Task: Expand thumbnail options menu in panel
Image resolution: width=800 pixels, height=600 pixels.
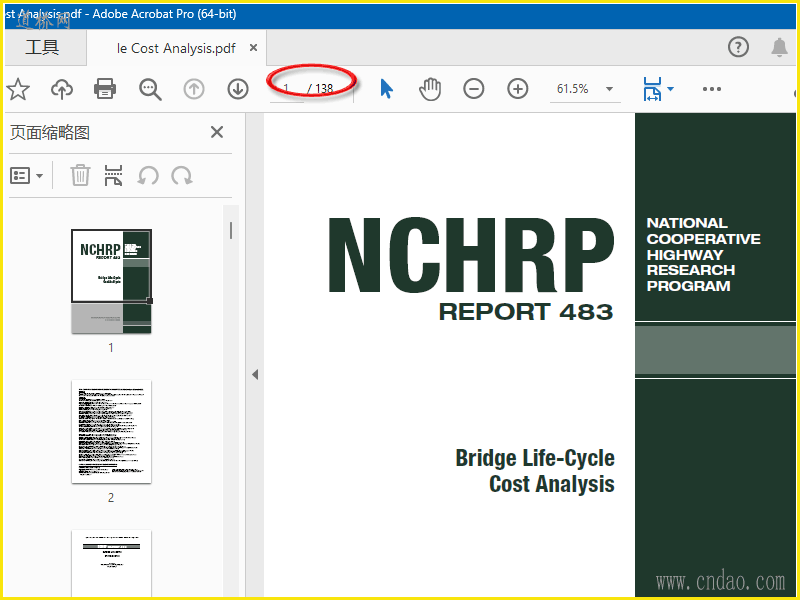Action: [x=27, y=176]
